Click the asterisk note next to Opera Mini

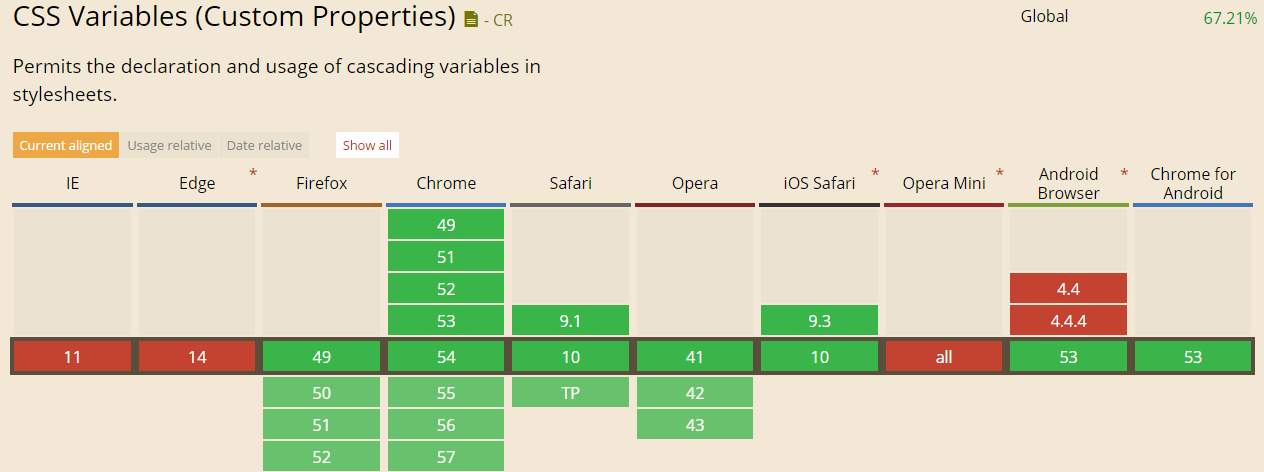click(x=1000, y=174)
